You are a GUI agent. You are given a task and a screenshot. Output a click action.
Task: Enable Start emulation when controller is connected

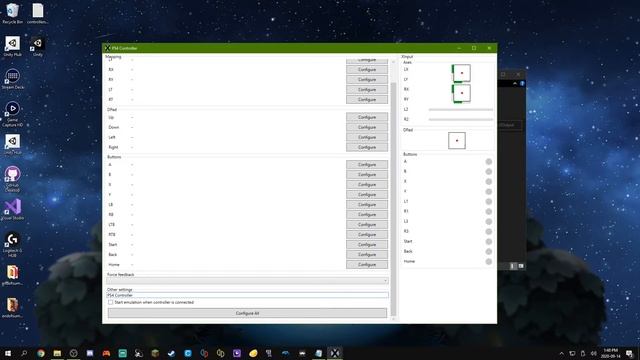[x=110, y=302]
